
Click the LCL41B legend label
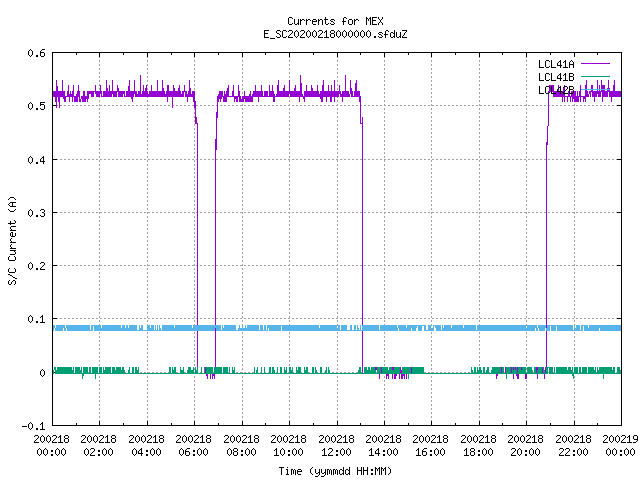pos(556,77)
